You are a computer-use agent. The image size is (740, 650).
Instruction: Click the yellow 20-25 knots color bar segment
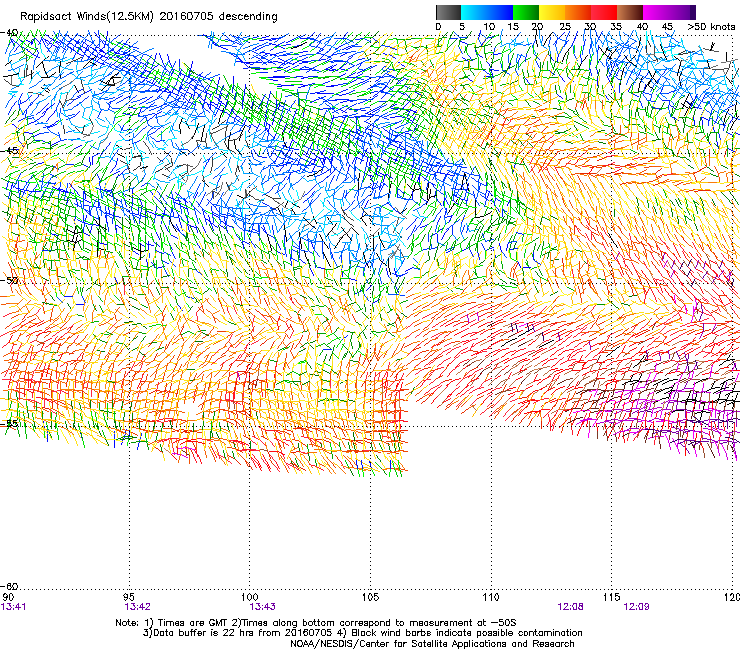[x=552, y=12]
